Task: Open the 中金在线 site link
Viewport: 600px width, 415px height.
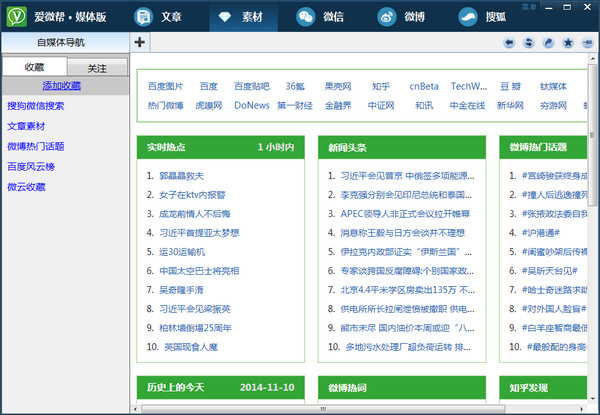Action: pos(467,105)
